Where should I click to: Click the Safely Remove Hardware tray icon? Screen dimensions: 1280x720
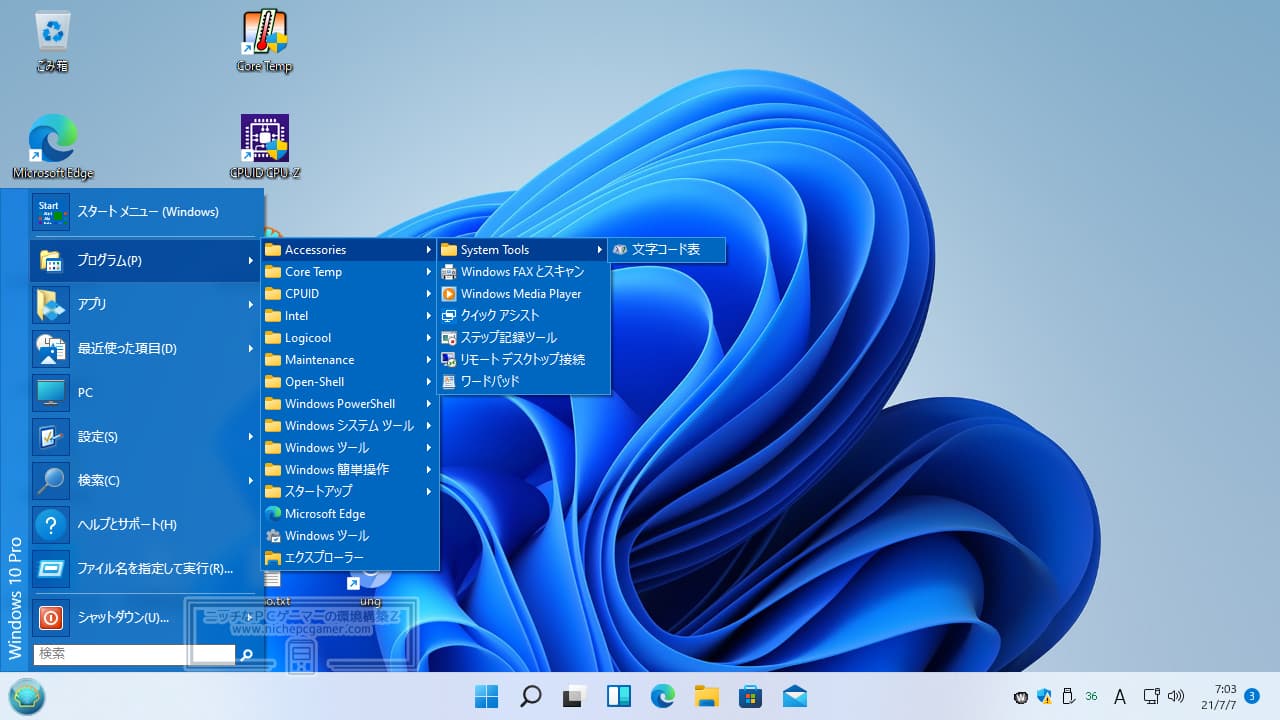(1067, 696)
